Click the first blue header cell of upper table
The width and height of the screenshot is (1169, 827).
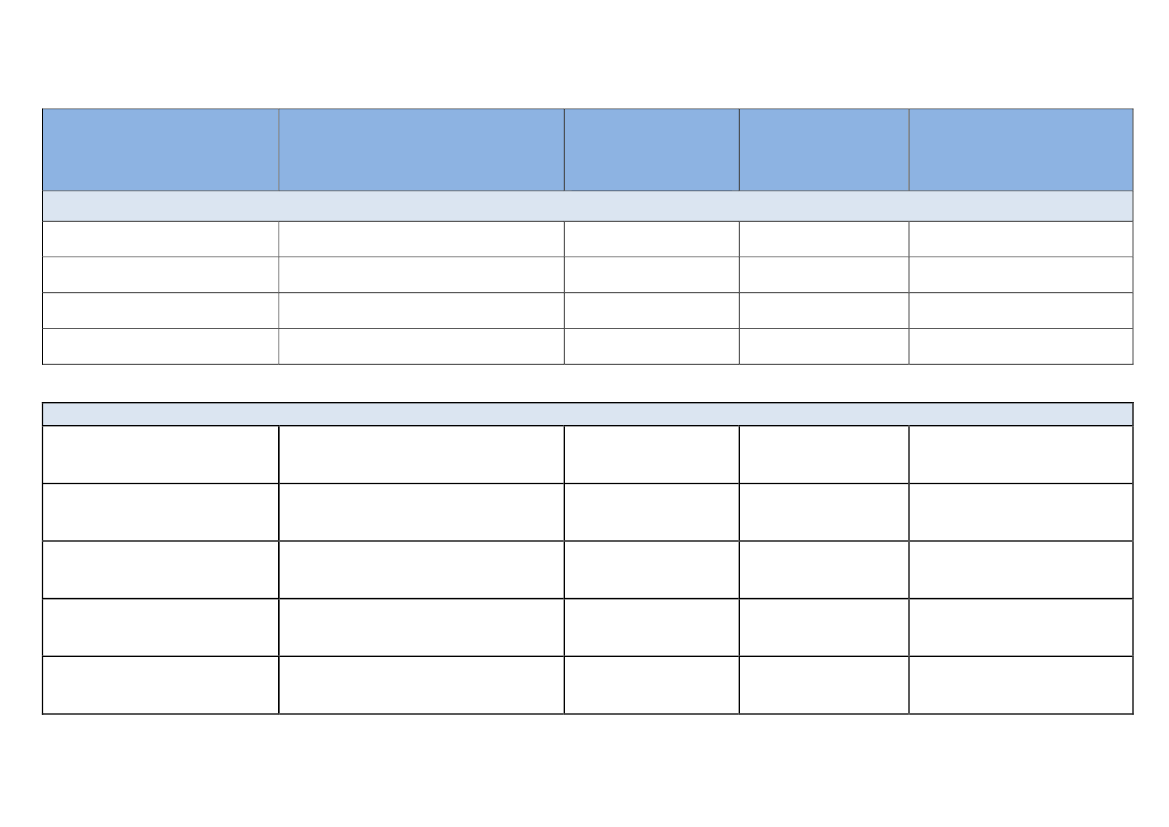(x=161, y=150)
